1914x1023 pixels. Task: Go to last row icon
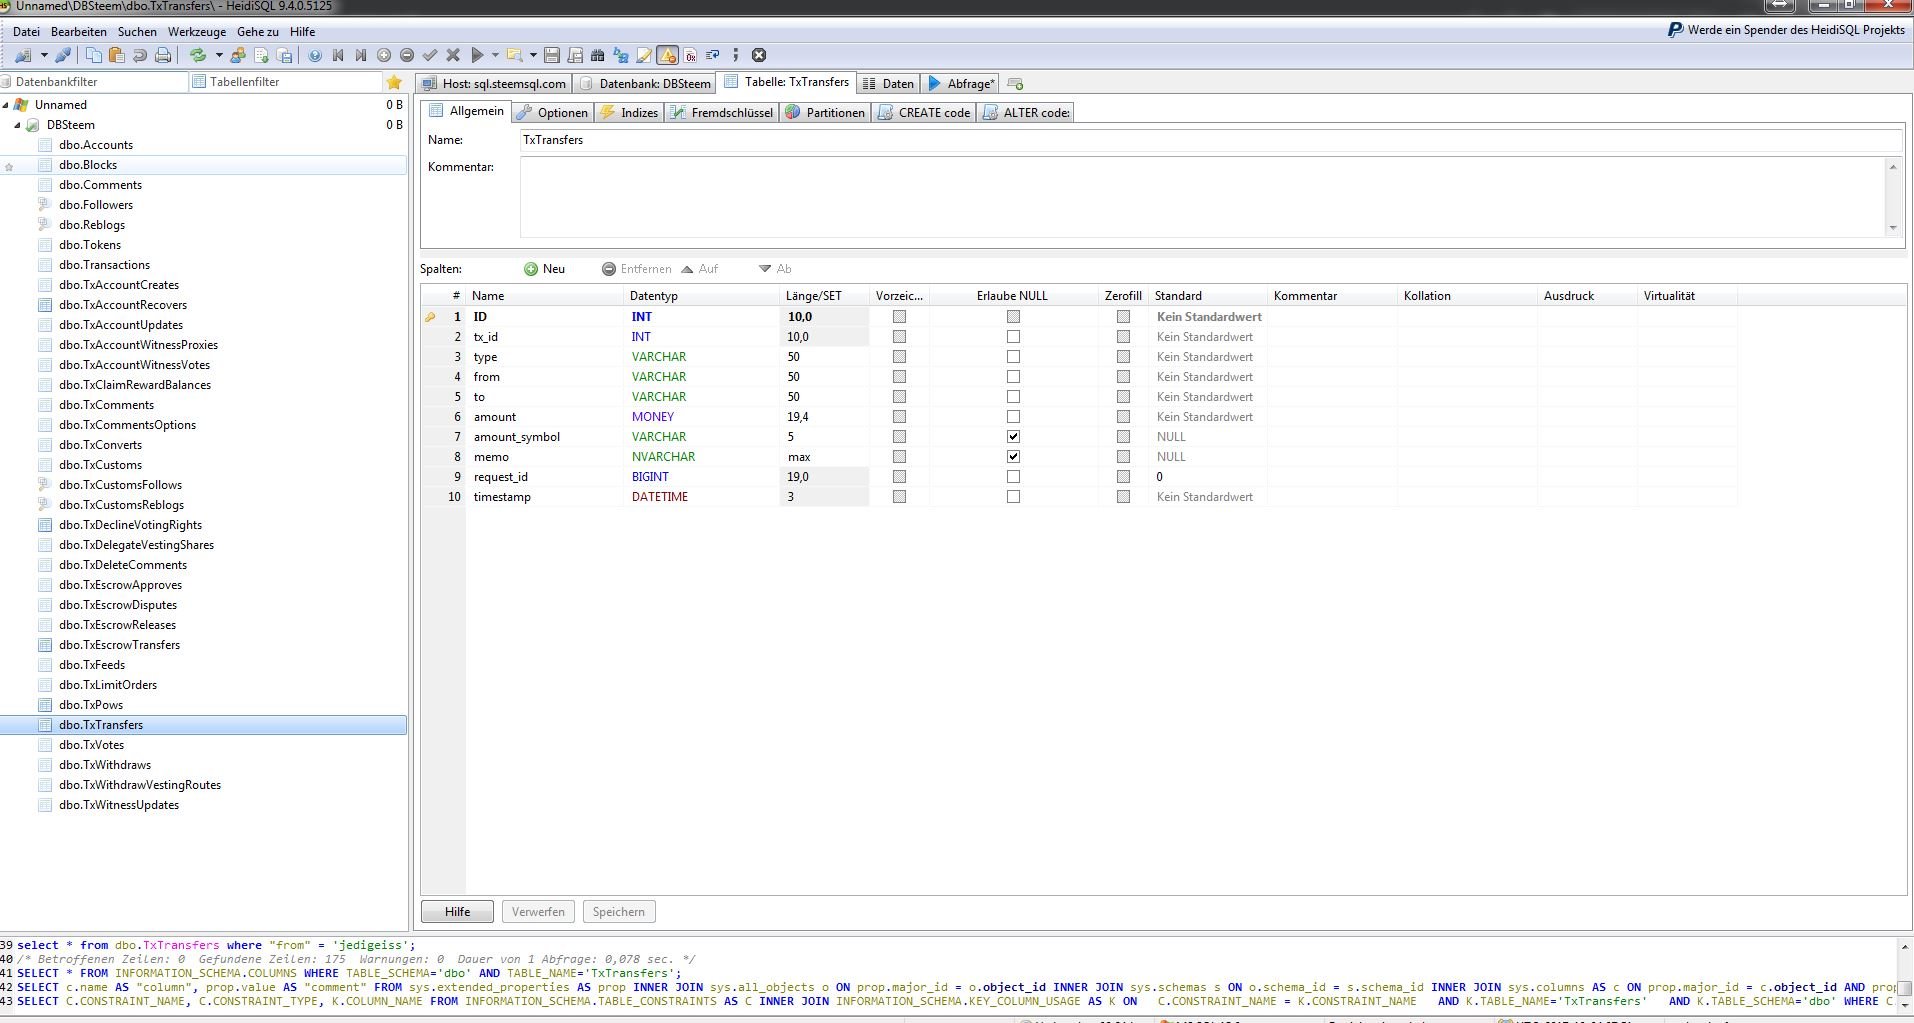pos(361,55)
